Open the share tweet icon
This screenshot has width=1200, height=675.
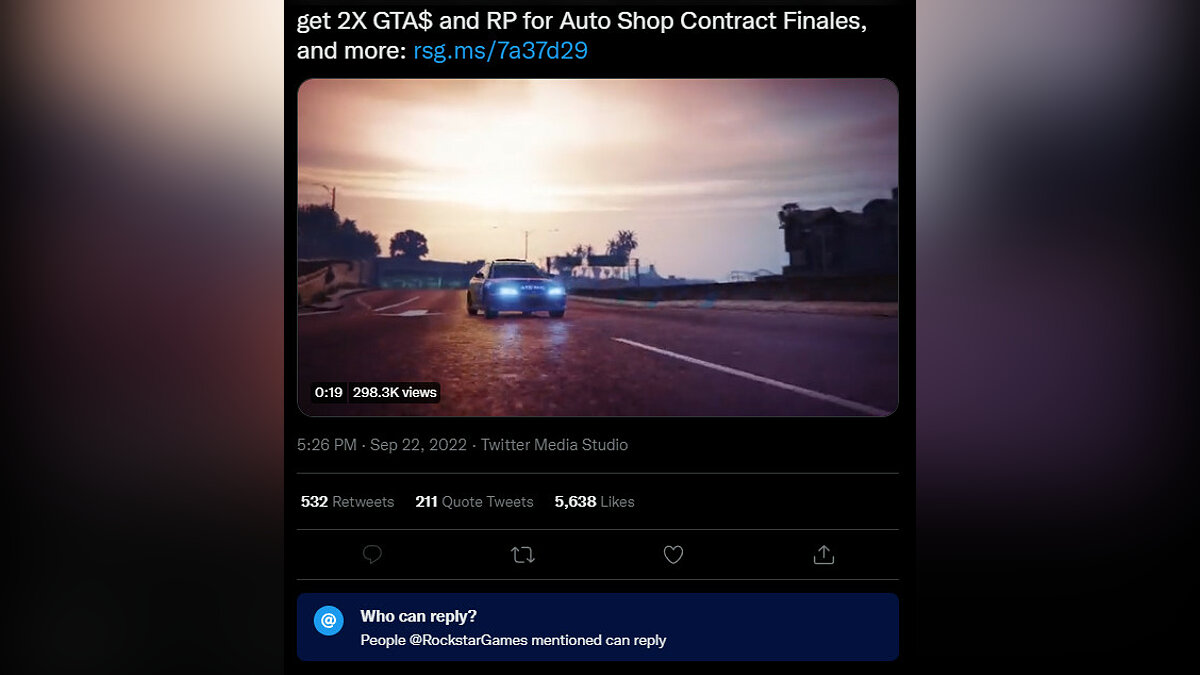[824, 554]
